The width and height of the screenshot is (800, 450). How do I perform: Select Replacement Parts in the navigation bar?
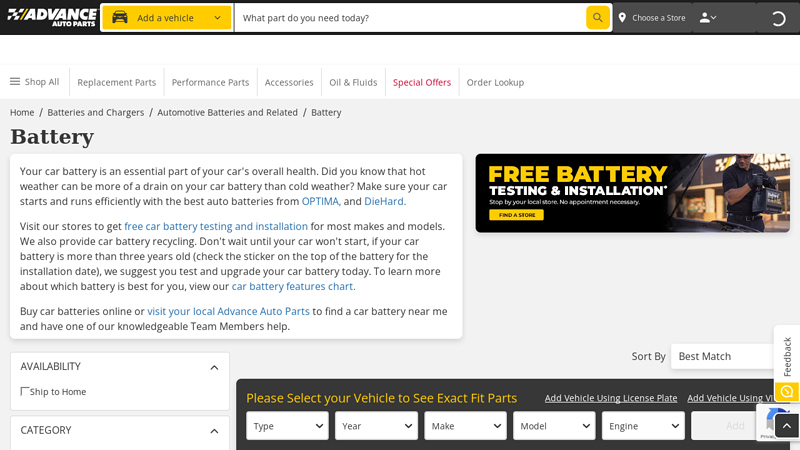point(117,82)
